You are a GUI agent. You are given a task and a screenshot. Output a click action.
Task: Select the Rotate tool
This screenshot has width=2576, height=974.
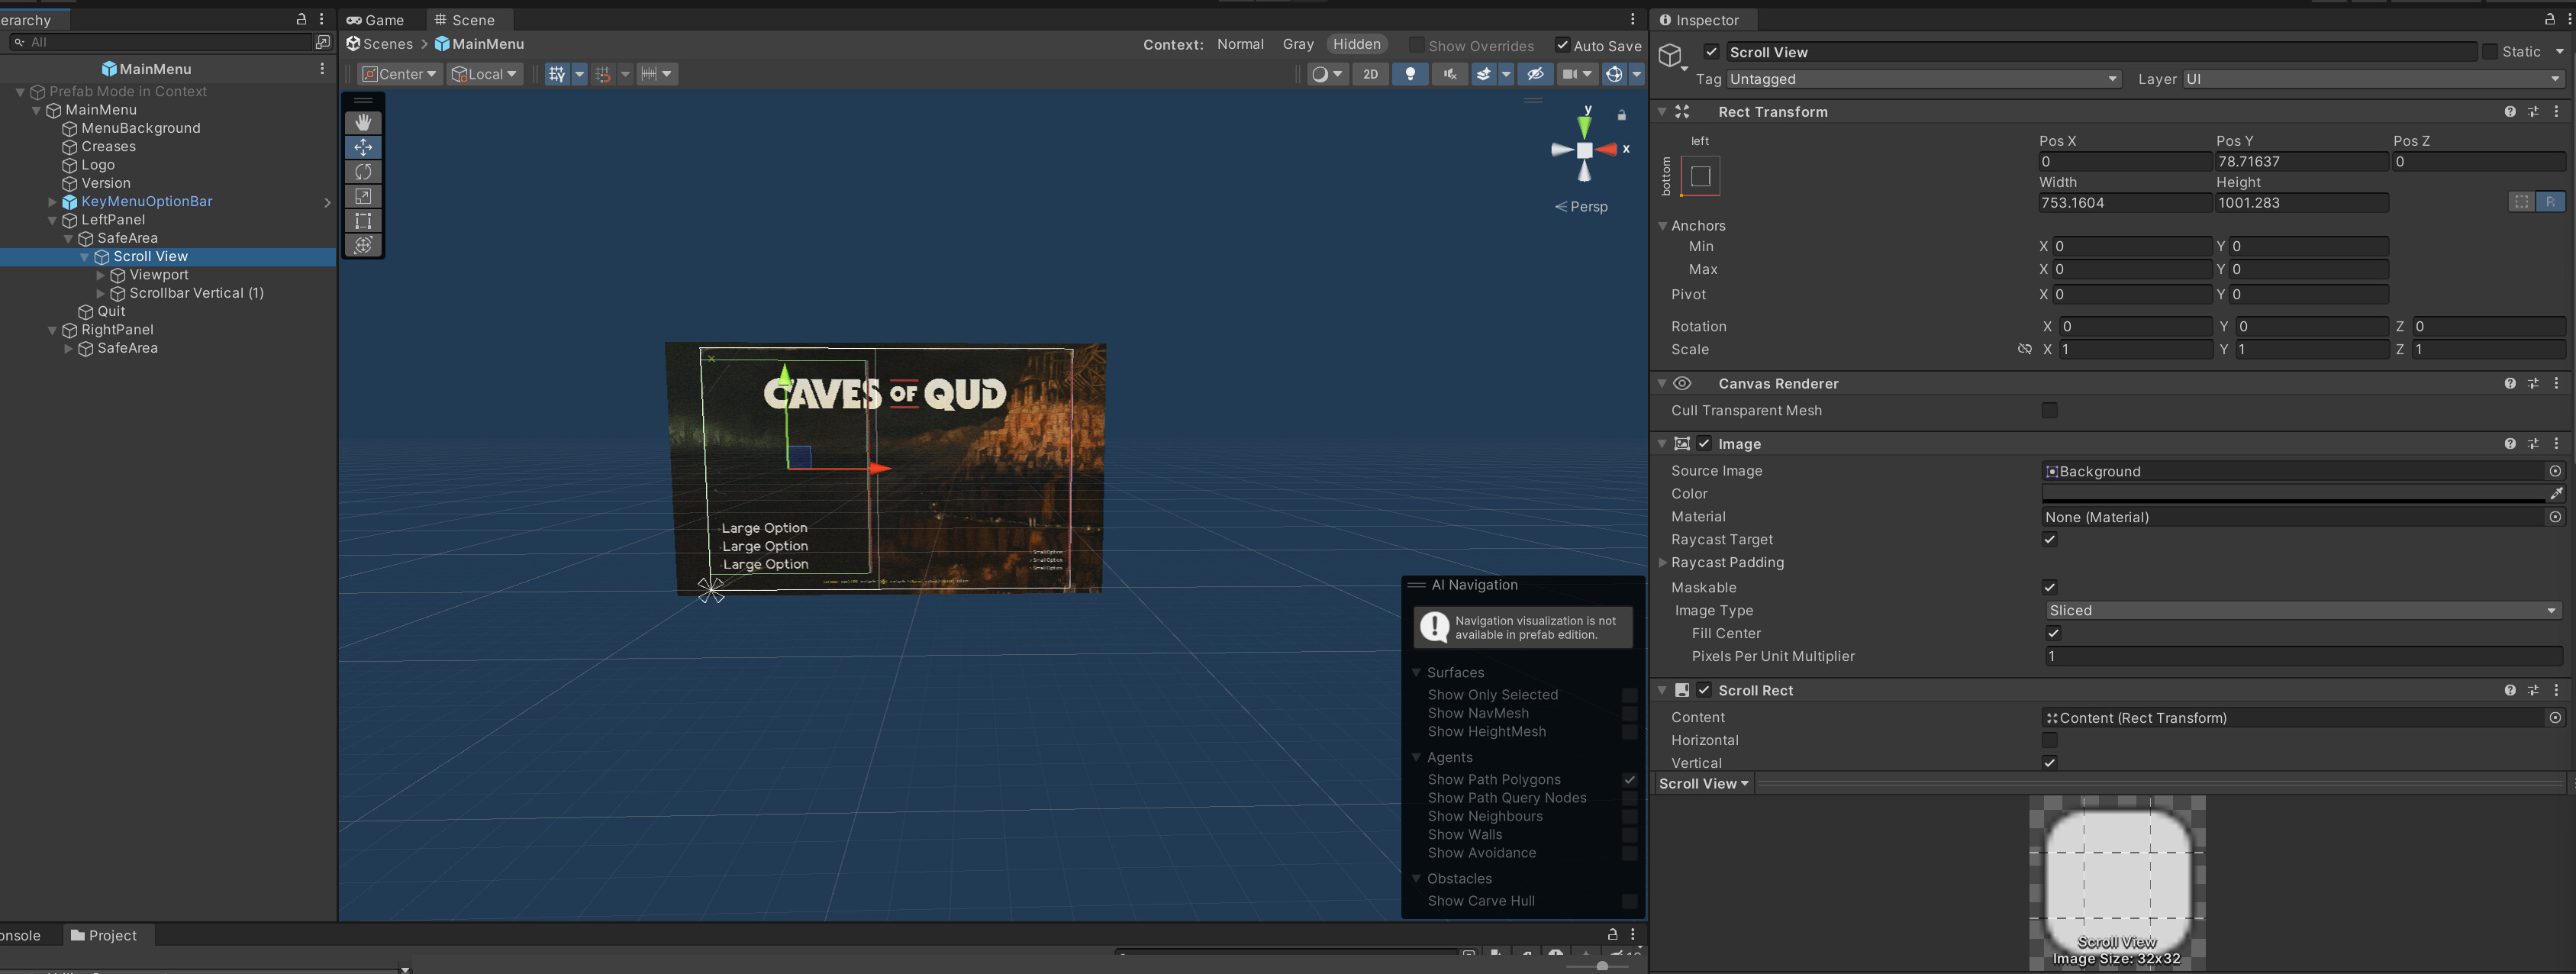pos(363,171)
